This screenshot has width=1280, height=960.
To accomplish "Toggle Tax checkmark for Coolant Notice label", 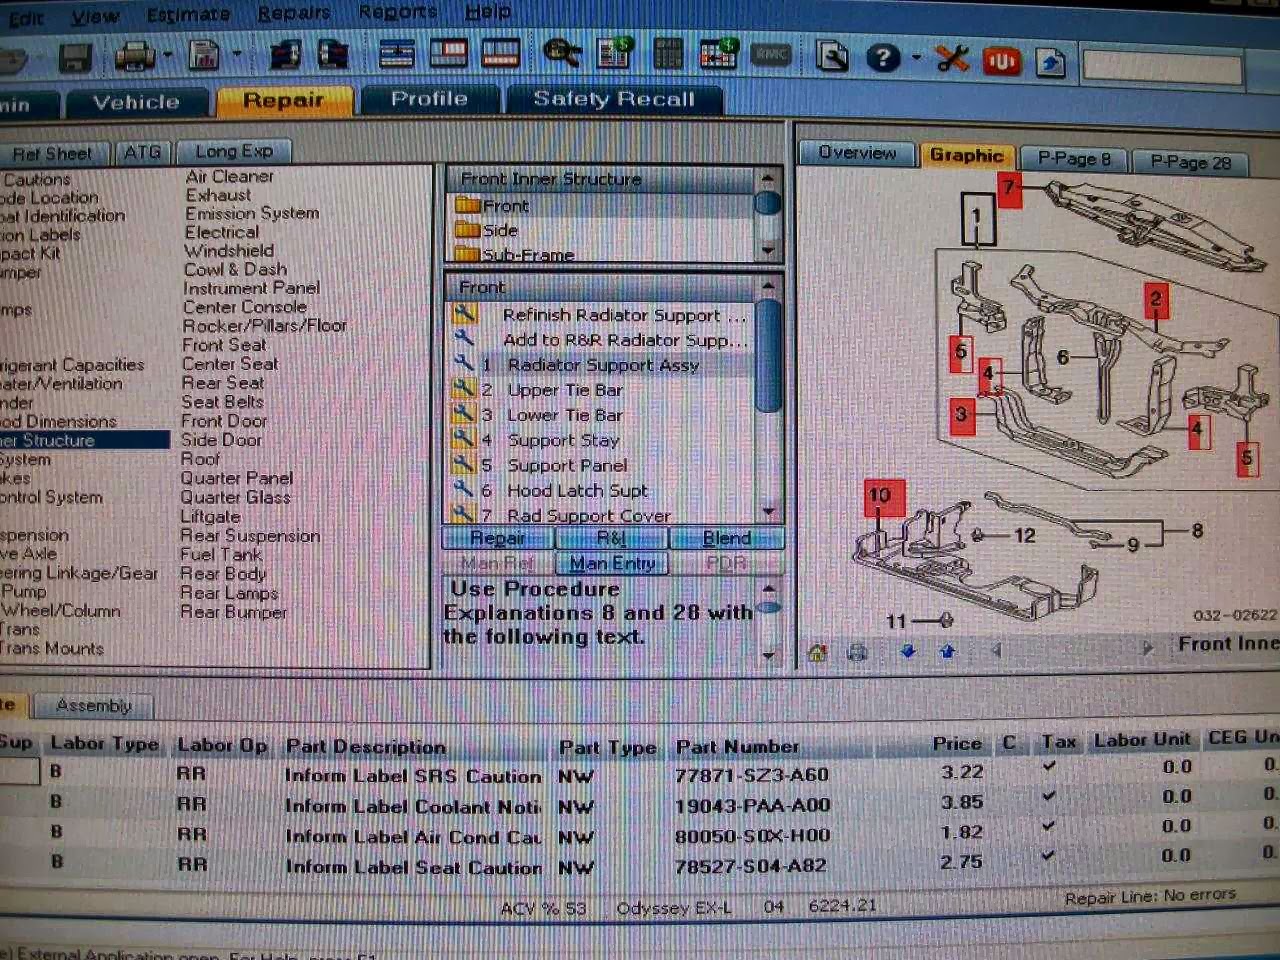I will 1049,797.
